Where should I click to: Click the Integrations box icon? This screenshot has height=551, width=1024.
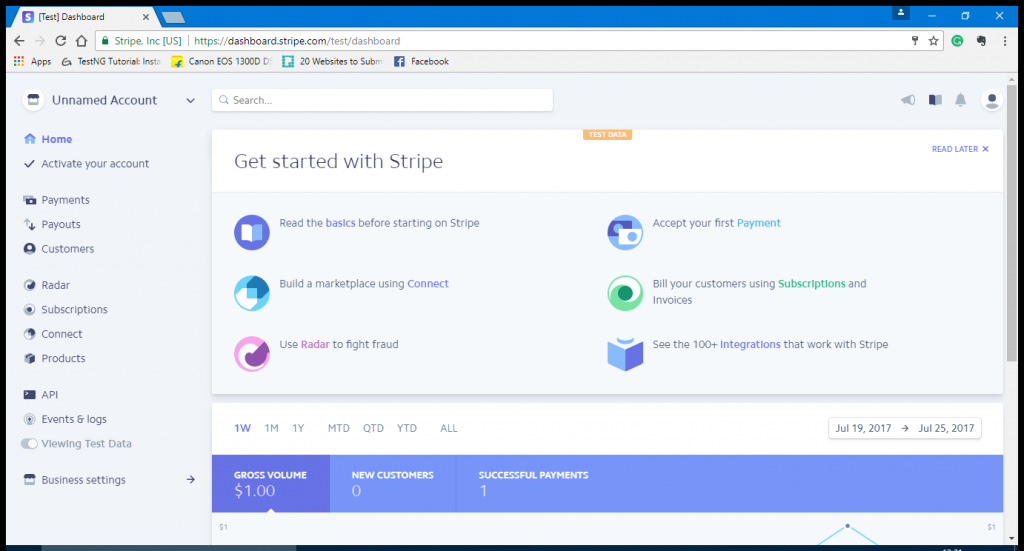(x=625, y=354)
